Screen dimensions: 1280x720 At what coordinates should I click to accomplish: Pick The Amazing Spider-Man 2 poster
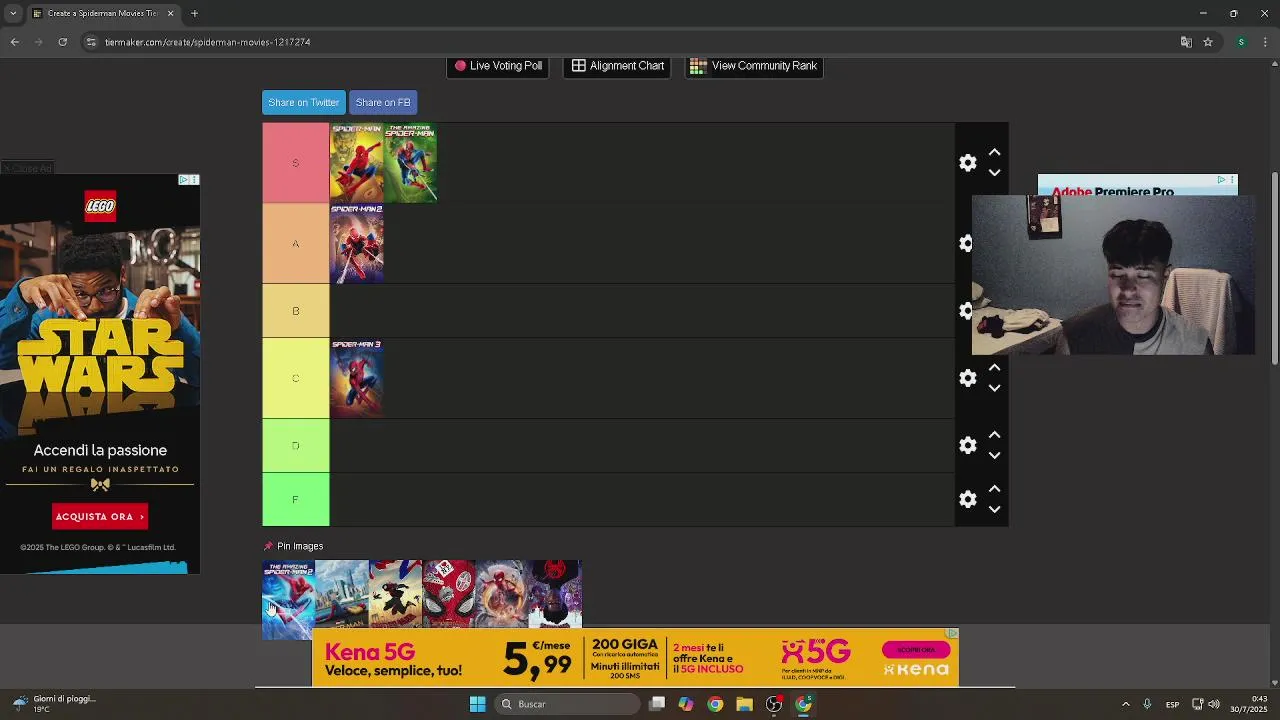288,598
